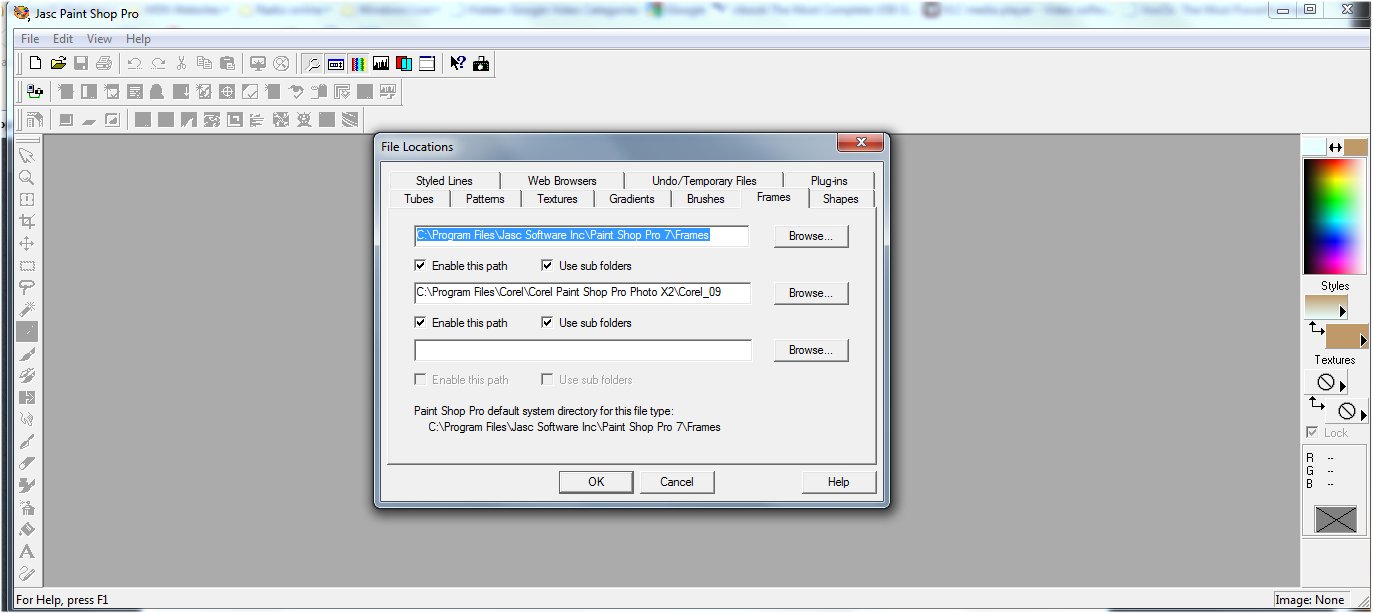This screenshot has width=1373, height=613.
Task: Click the topmost Browse button
Action: [810, 236]
